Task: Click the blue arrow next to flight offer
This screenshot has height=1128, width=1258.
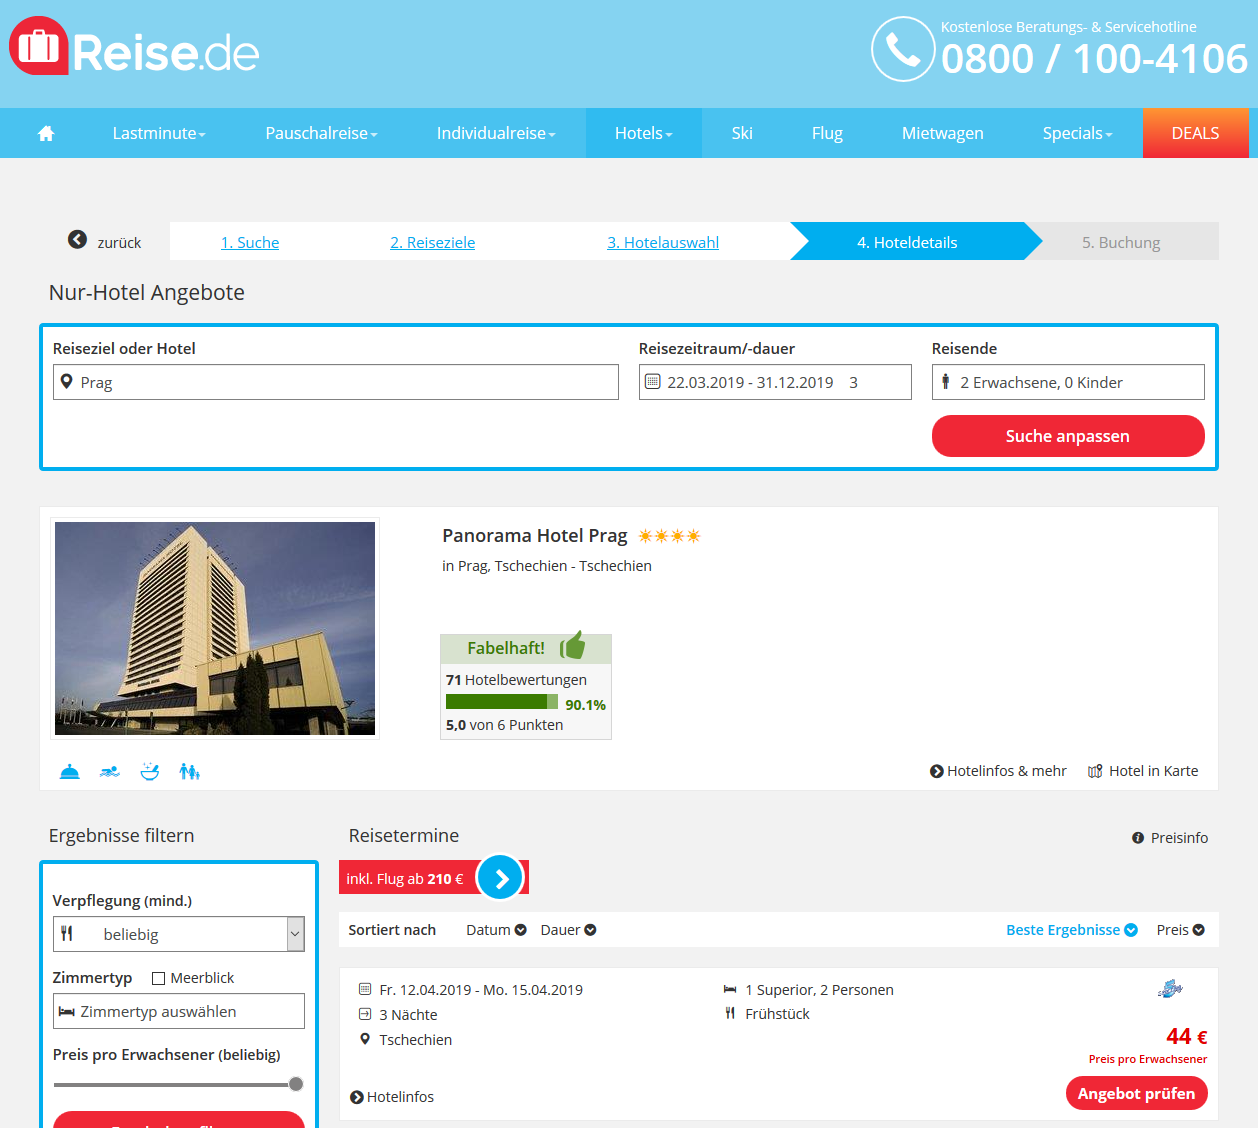Action: [x=501, y=878]
